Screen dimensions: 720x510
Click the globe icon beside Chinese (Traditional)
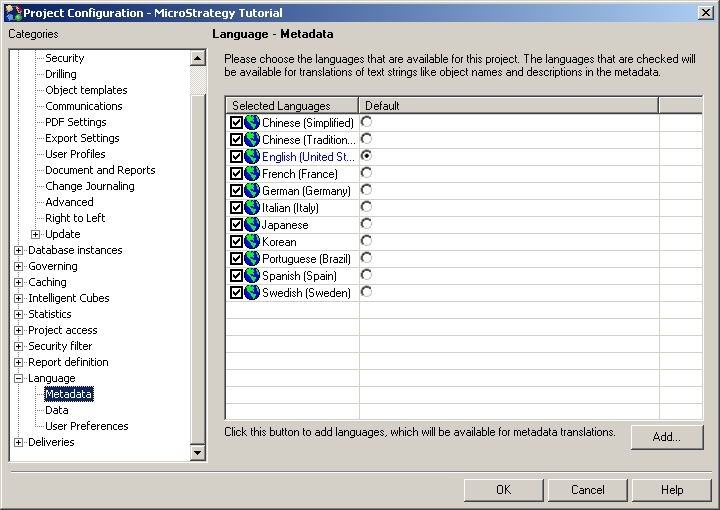[x=252, y=140]
